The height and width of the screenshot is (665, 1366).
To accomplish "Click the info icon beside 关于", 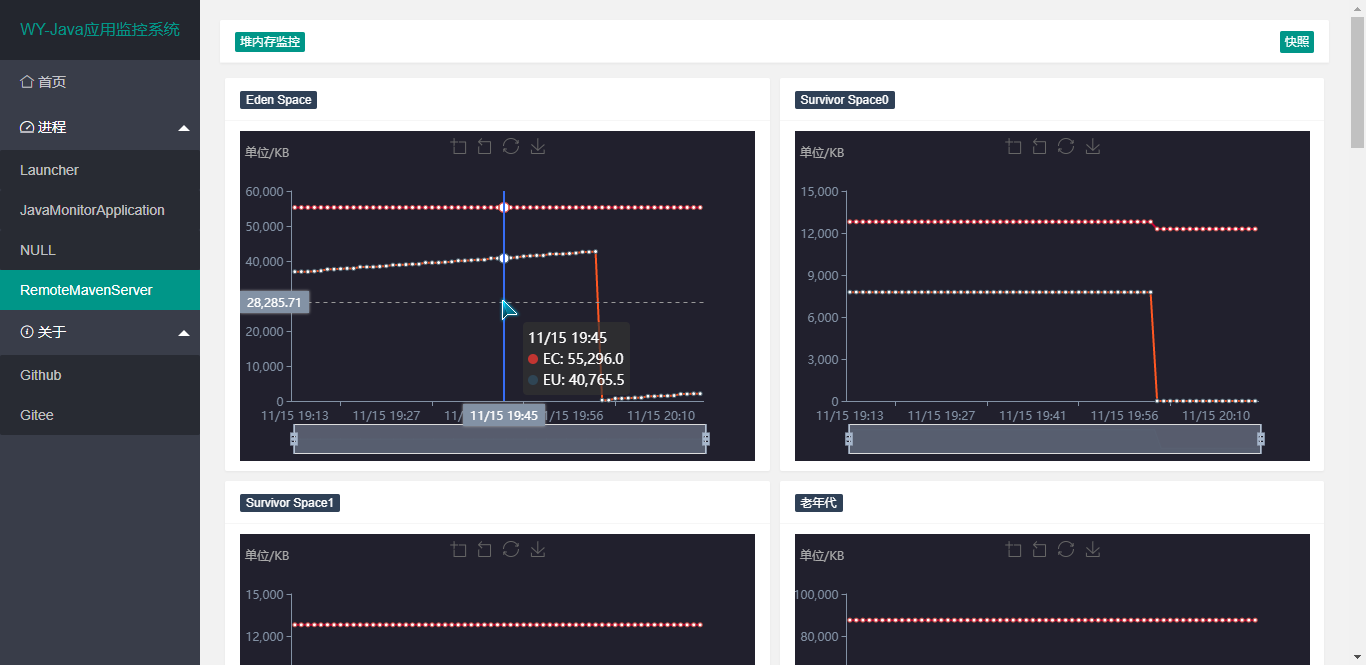I will tap(27, 332).
